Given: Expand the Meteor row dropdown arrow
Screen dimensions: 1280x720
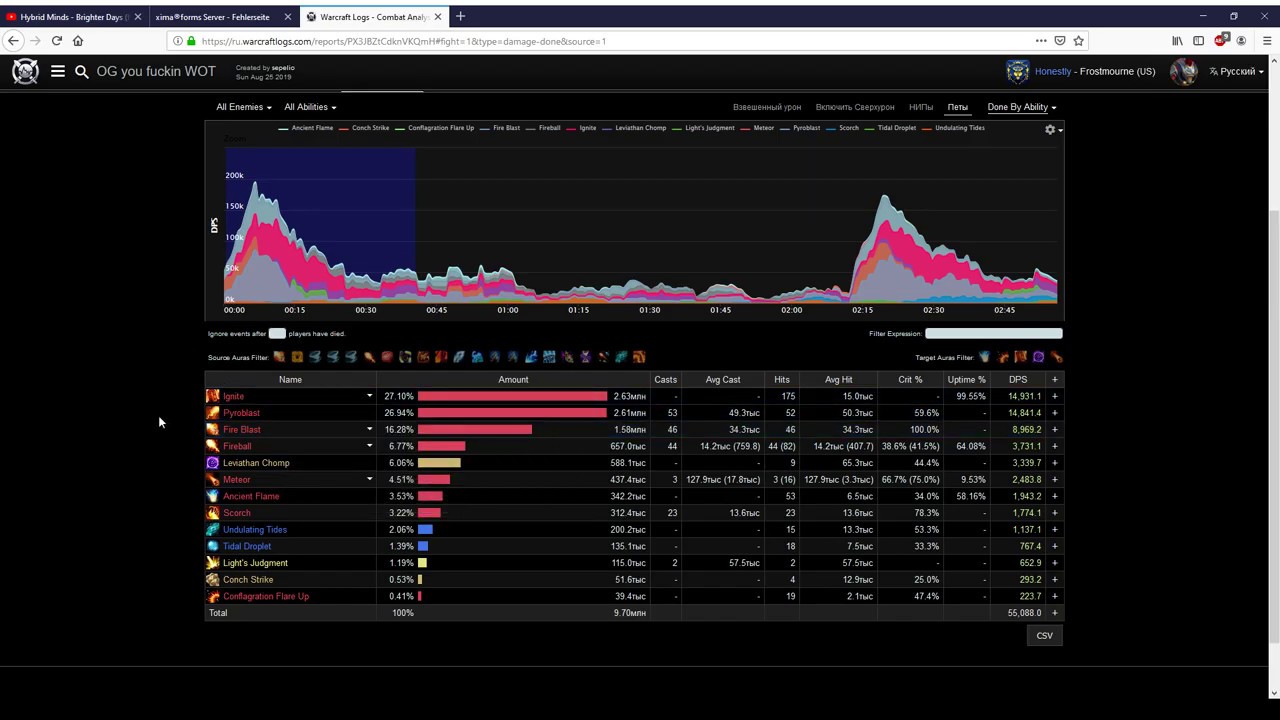Looking at the screenshot, I should (x=369, y=480).
